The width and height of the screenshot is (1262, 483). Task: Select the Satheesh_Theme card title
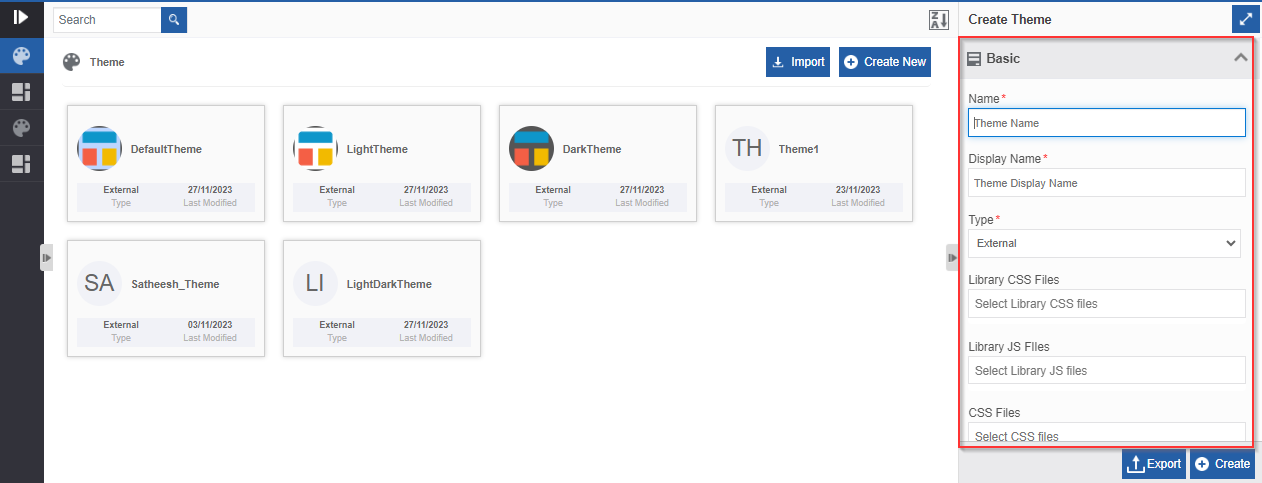point(175,284)
